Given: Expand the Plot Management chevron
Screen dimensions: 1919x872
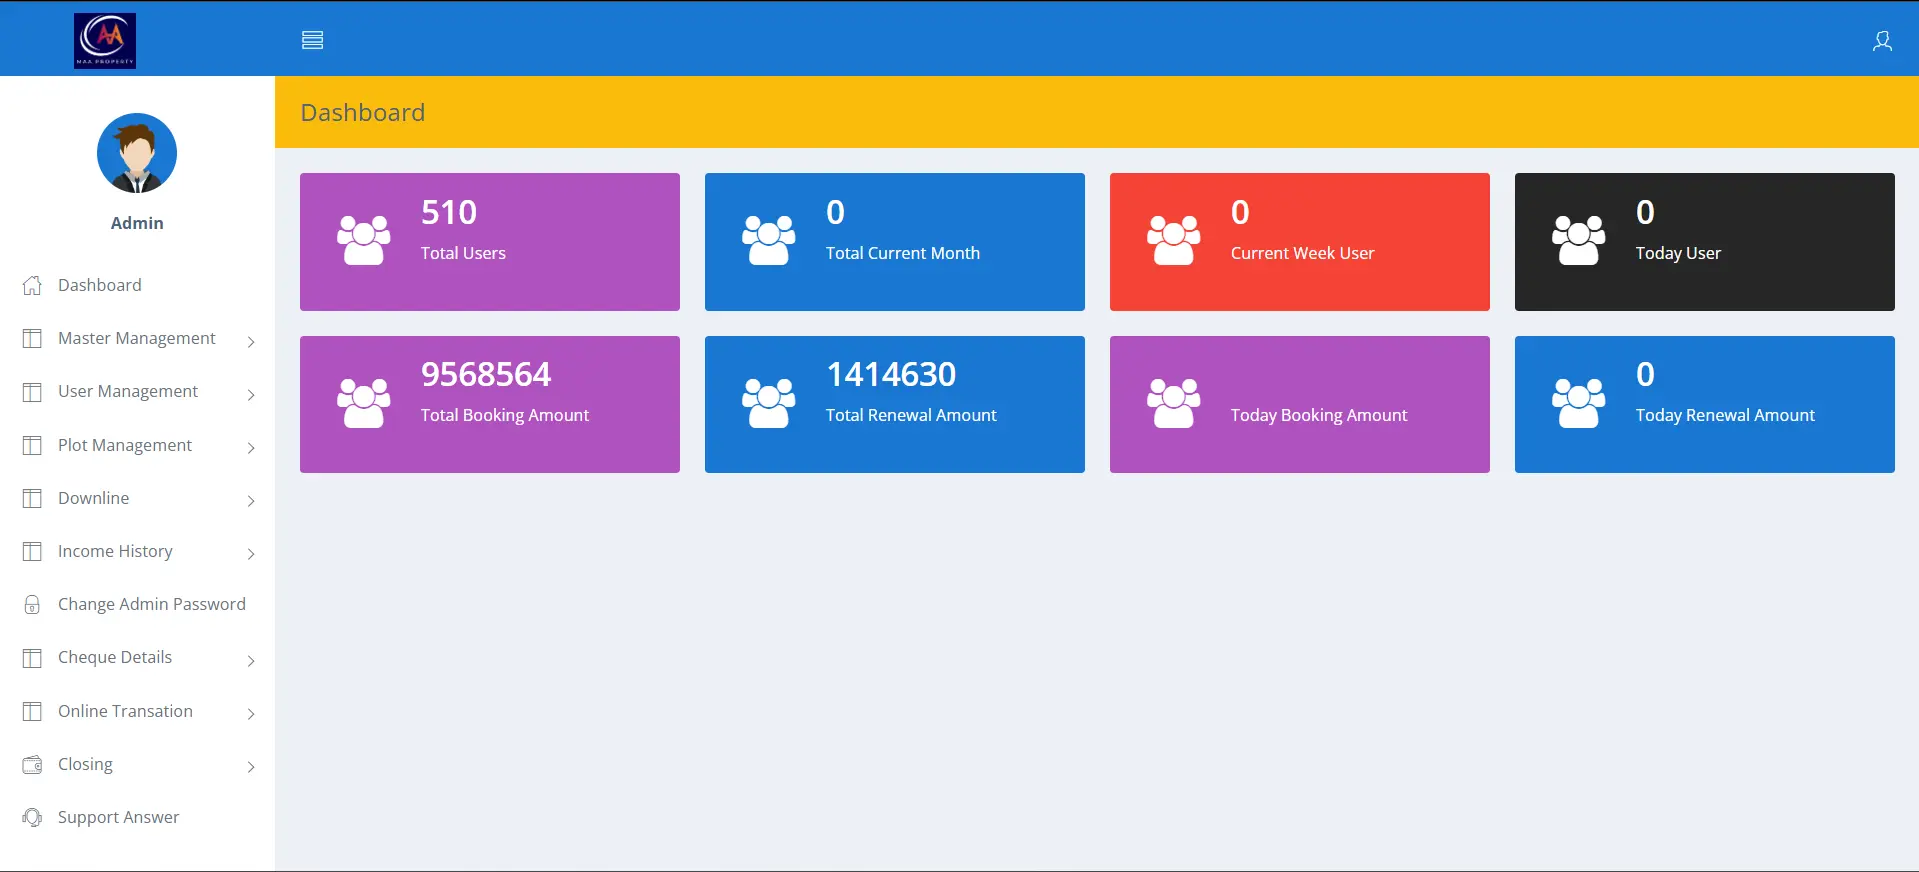Looking at the screenshot, I should (x=251, y=447).
